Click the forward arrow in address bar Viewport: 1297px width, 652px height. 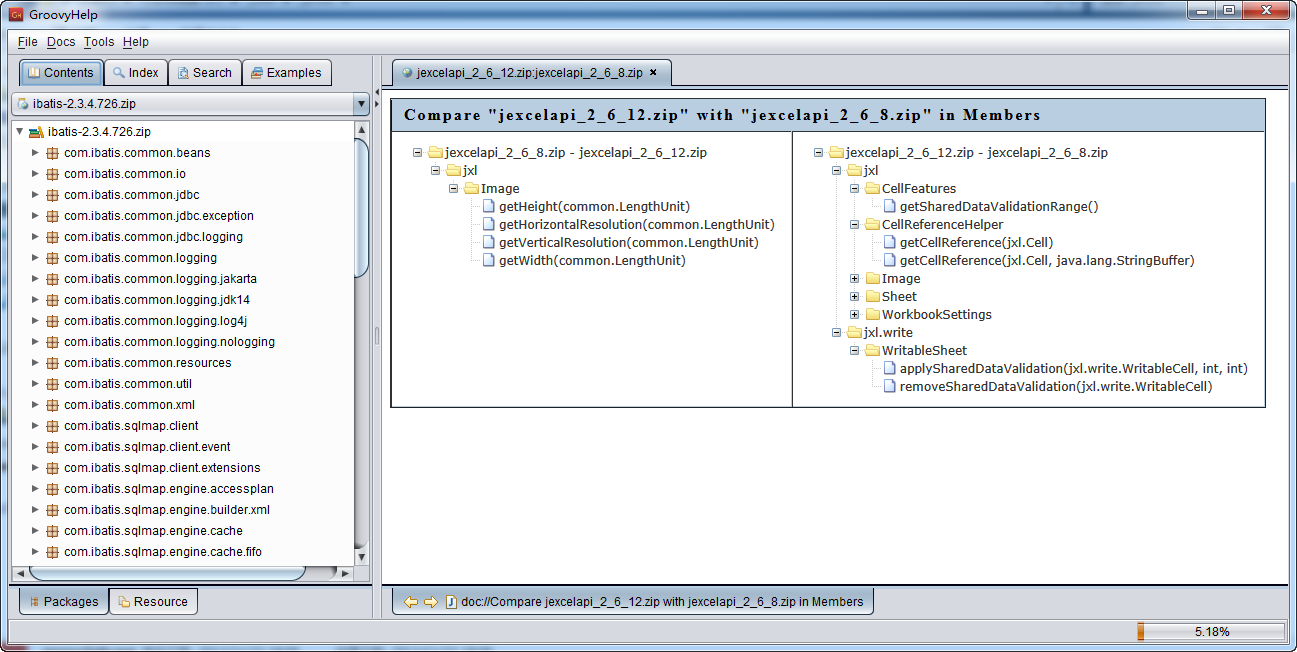tap(430, 602)
